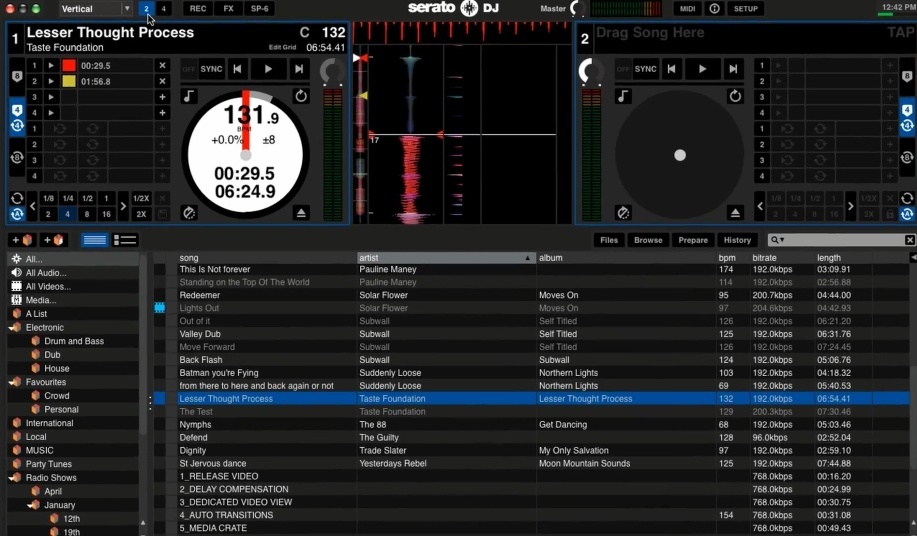Add cue point in slot 3 on deck 1

click(163, 97)
